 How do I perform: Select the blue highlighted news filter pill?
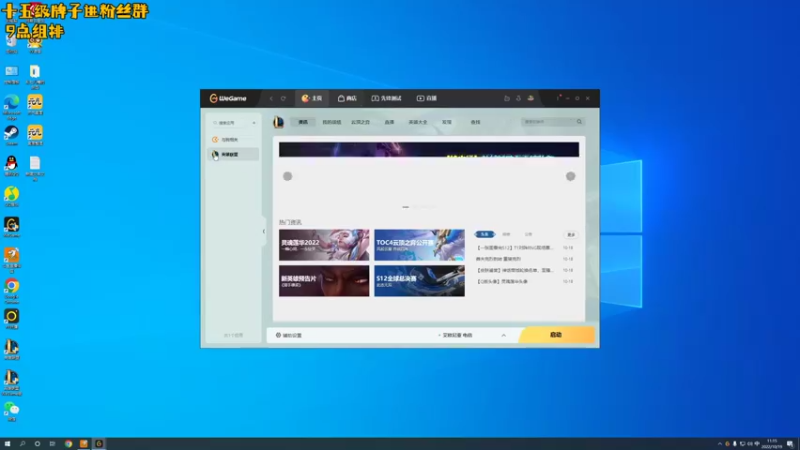click(485, 234)
